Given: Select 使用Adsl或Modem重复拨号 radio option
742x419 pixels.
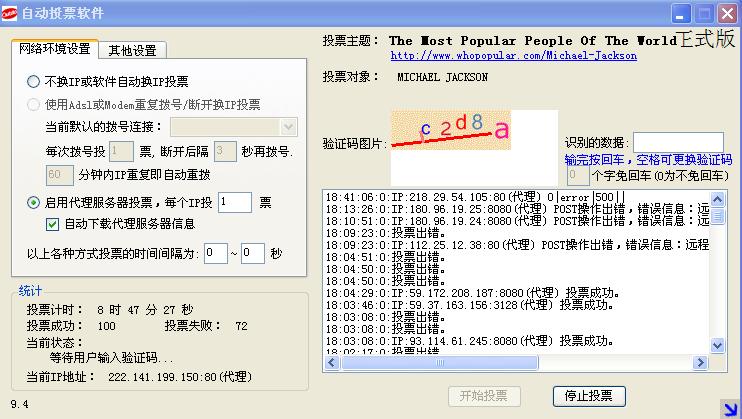Looking at the screenshot, I should 33,105.
